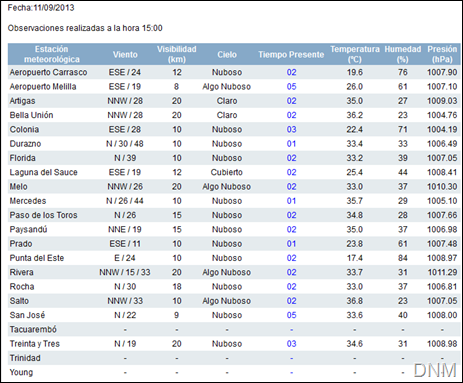Click Cubierto sky value for Laguna del Sauce

[x=227, y=172]
